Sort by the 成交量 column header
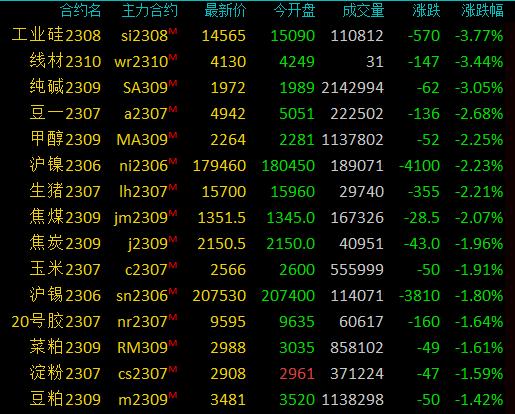515x414 pixels. tap(363, 11)
